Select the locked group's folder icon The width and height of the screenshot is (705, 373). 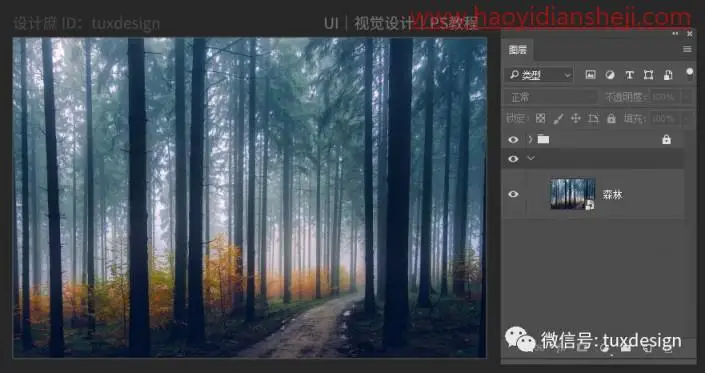[544, 139]
